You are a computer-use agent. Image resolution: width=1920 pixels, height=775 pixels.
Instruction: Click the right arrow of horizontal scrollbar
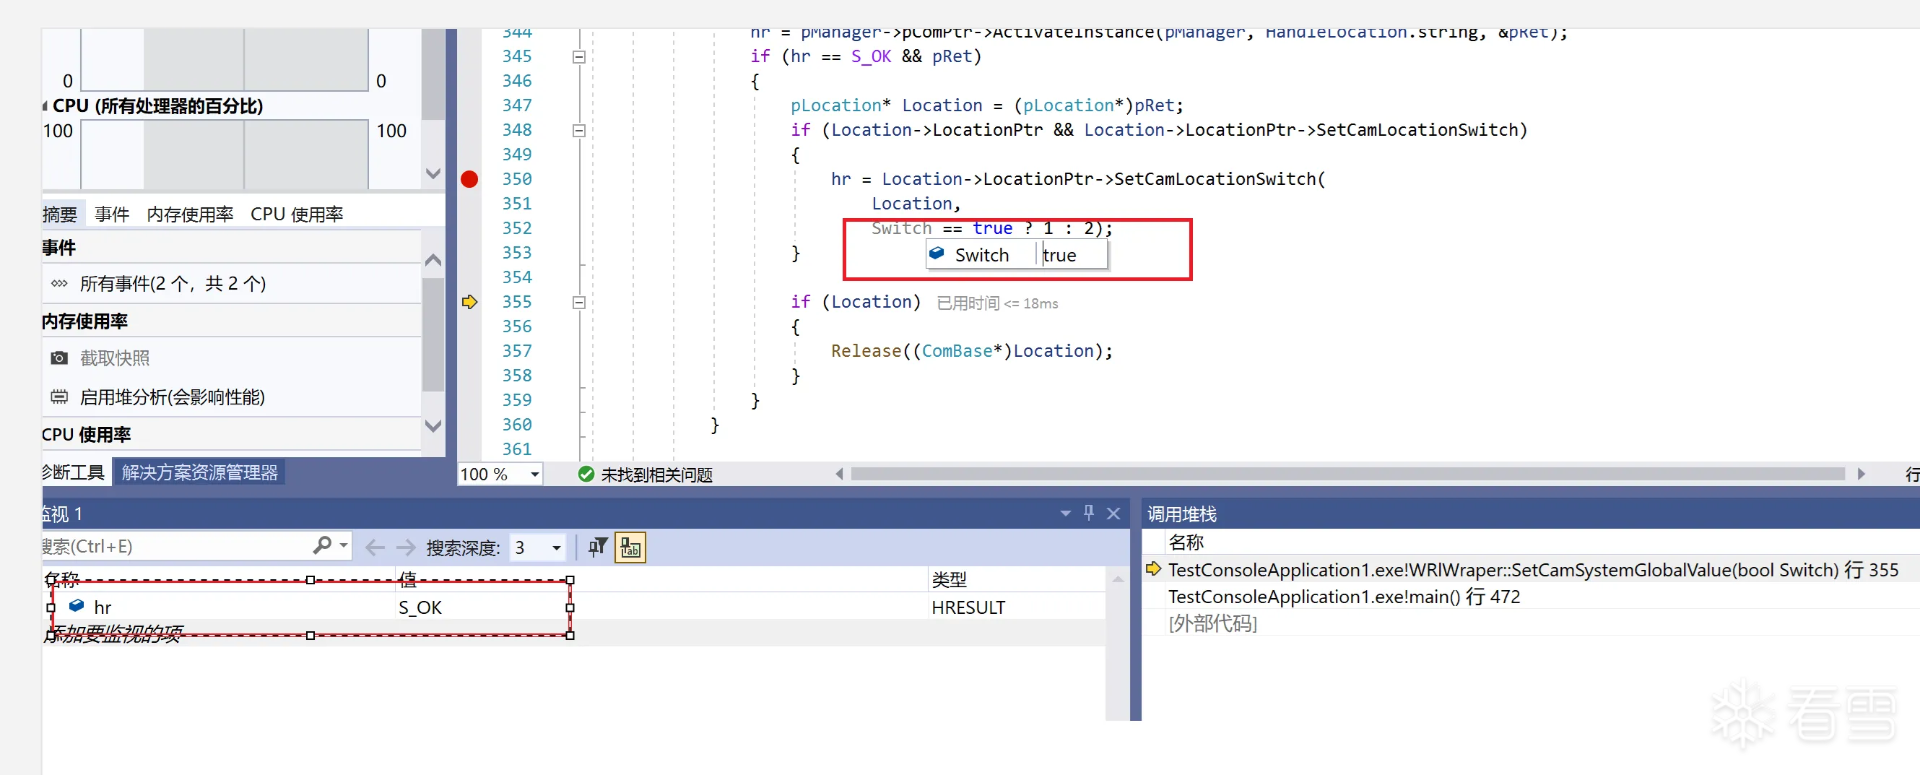coord(1861,474)
